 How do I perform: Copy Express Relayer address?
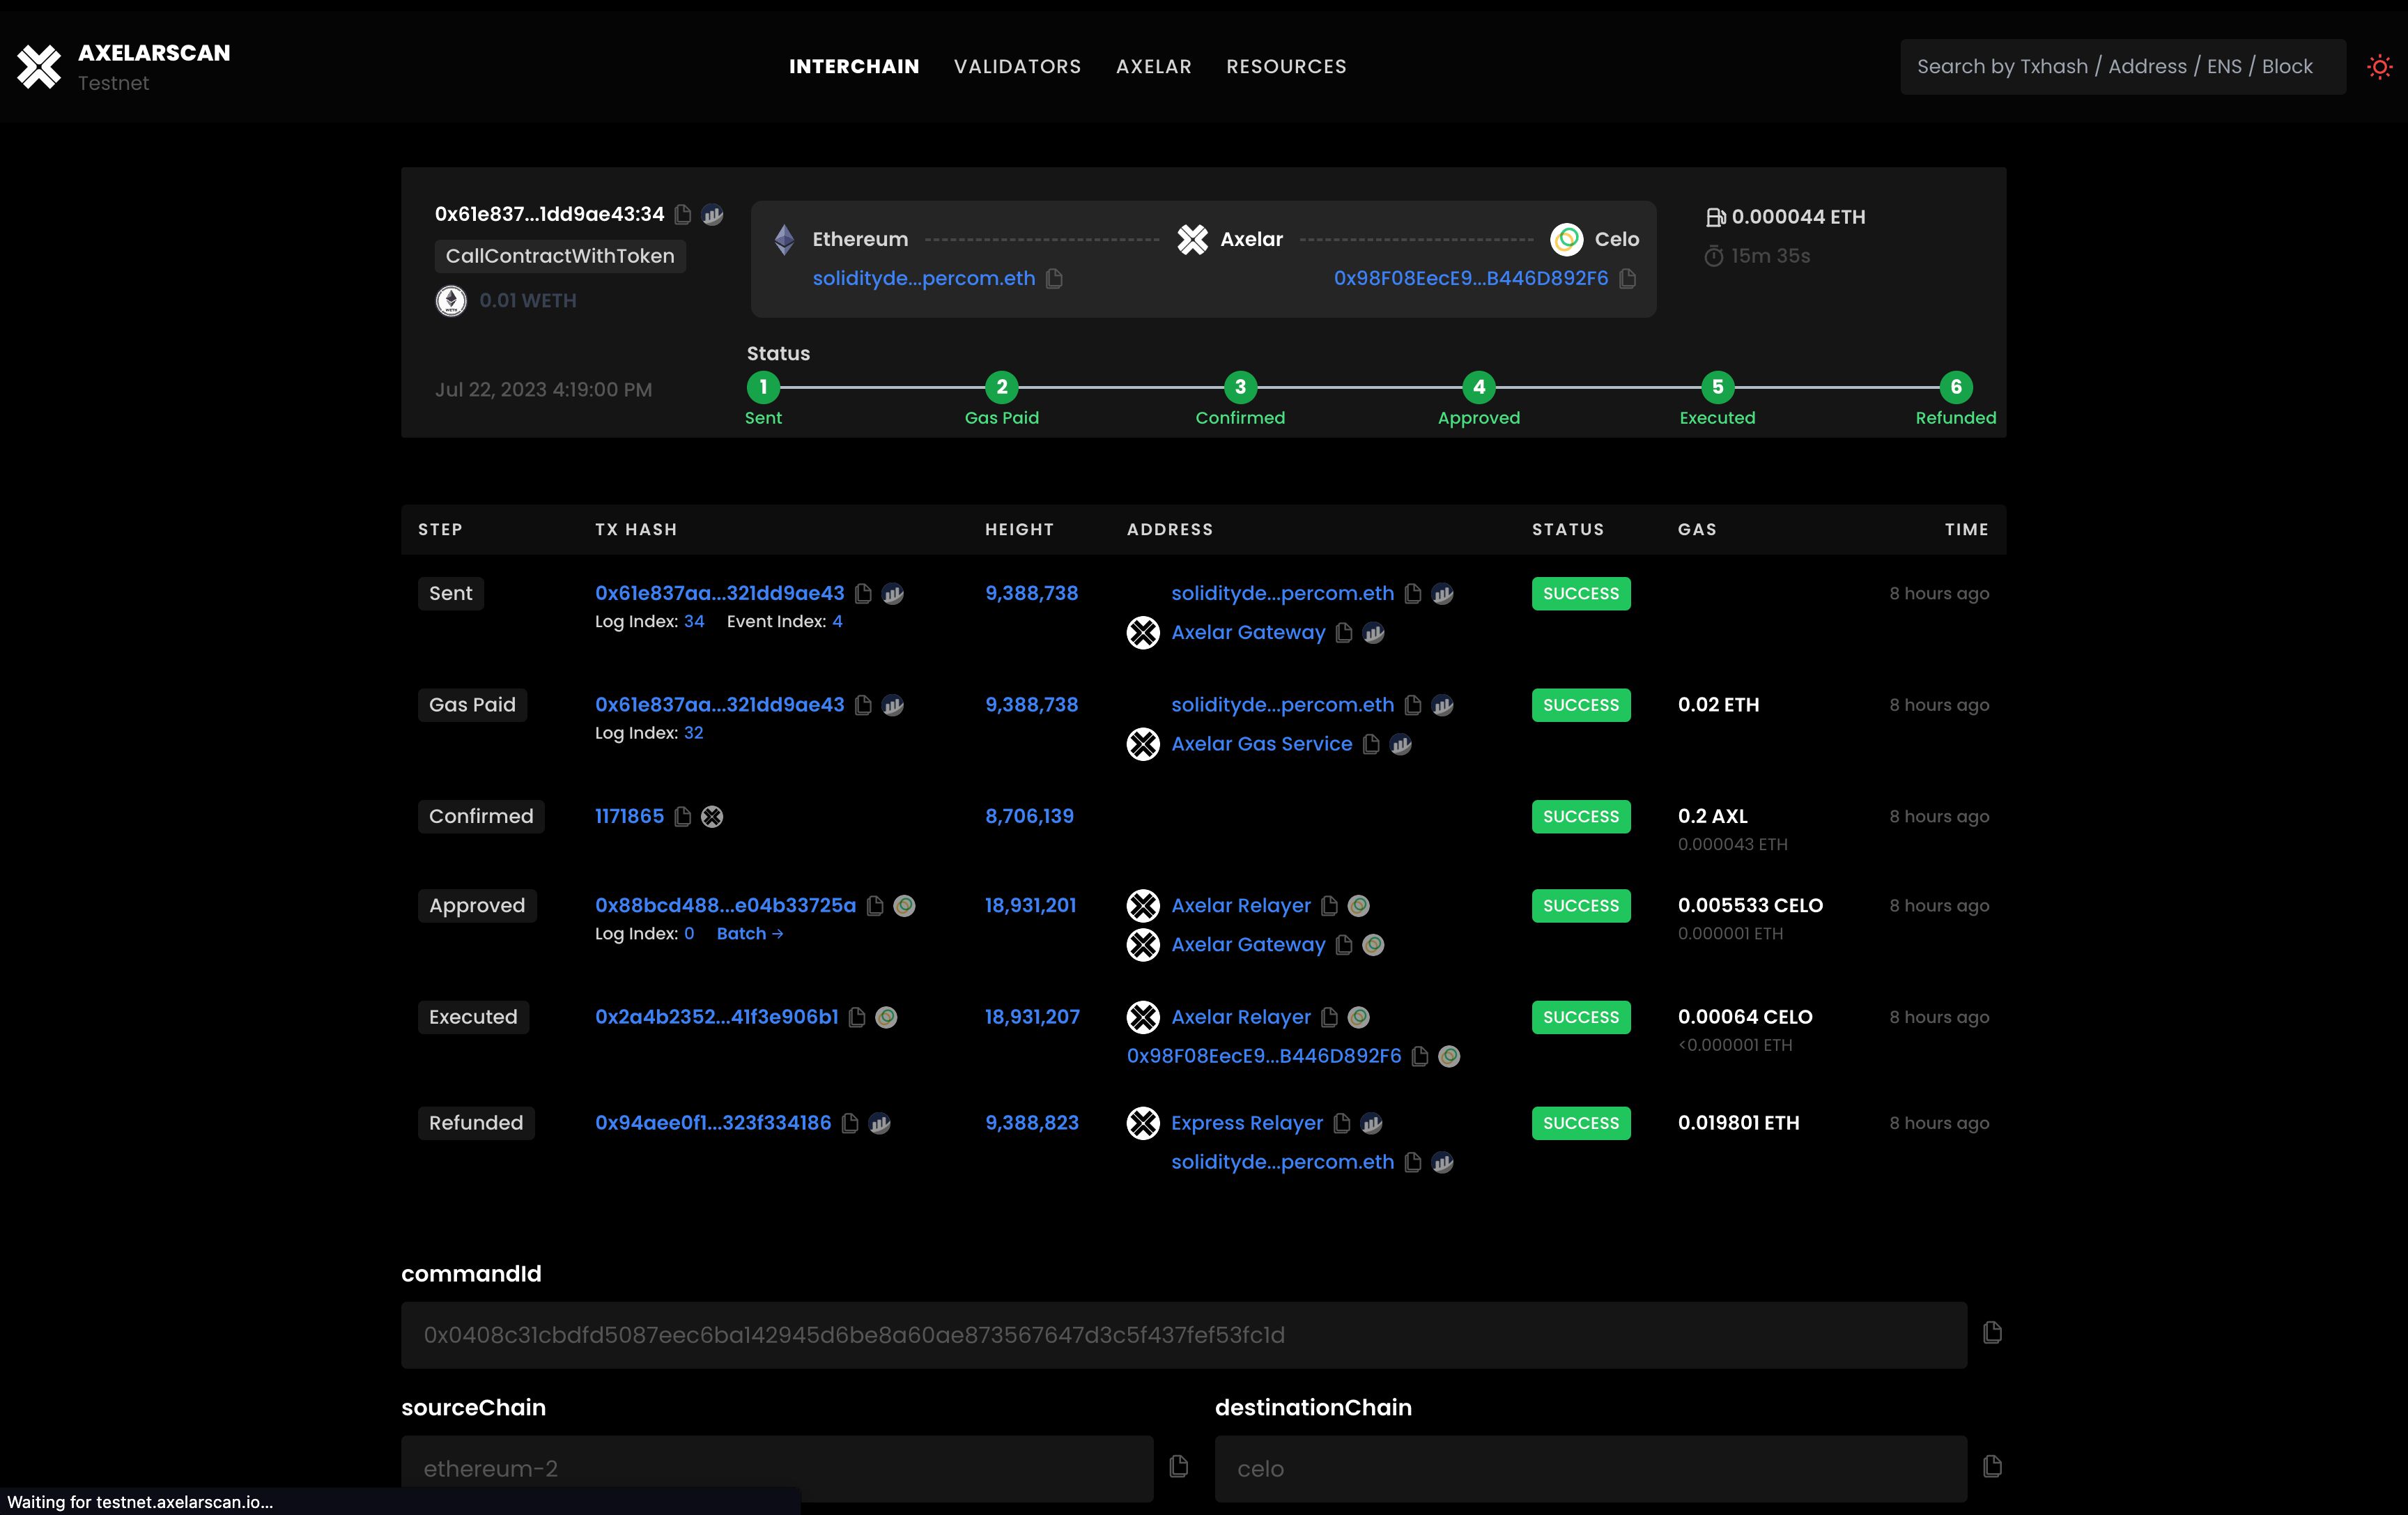point(1342,1123)
